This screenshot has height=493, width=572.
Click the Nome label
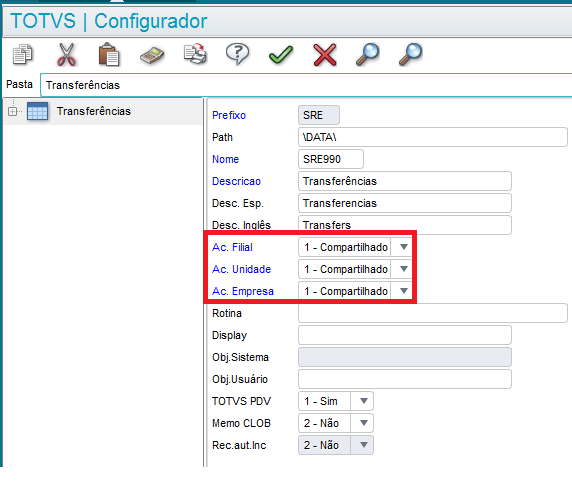(x=225, y=159)
